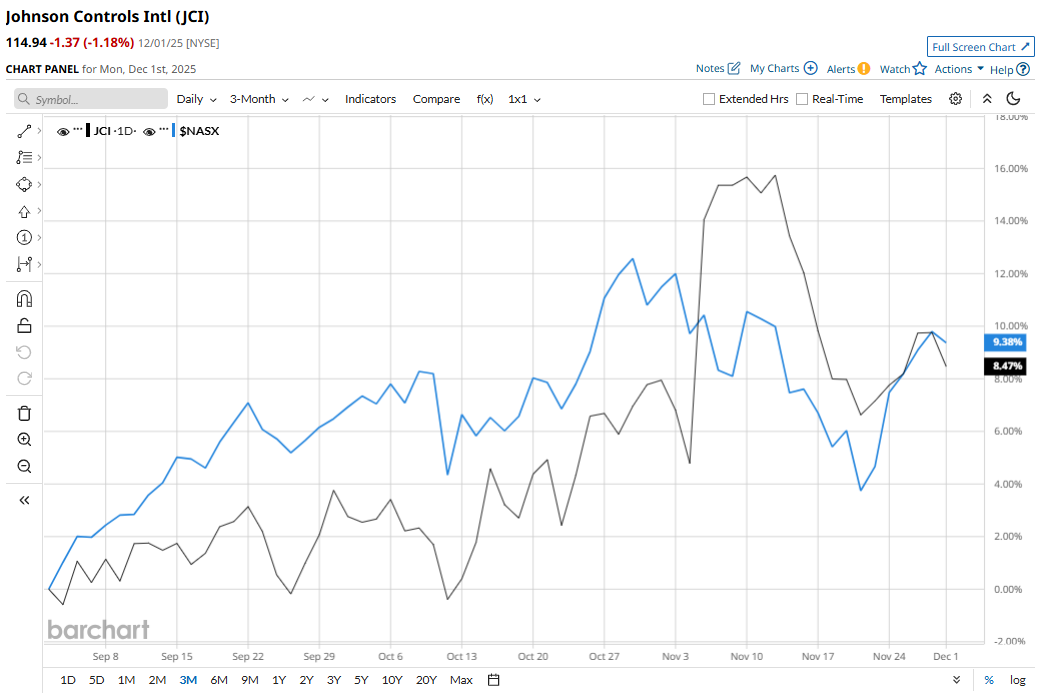This screenshot has width=1038, height=699.
Task: Select the 1Y time range
Action: (x=279, y=680)
